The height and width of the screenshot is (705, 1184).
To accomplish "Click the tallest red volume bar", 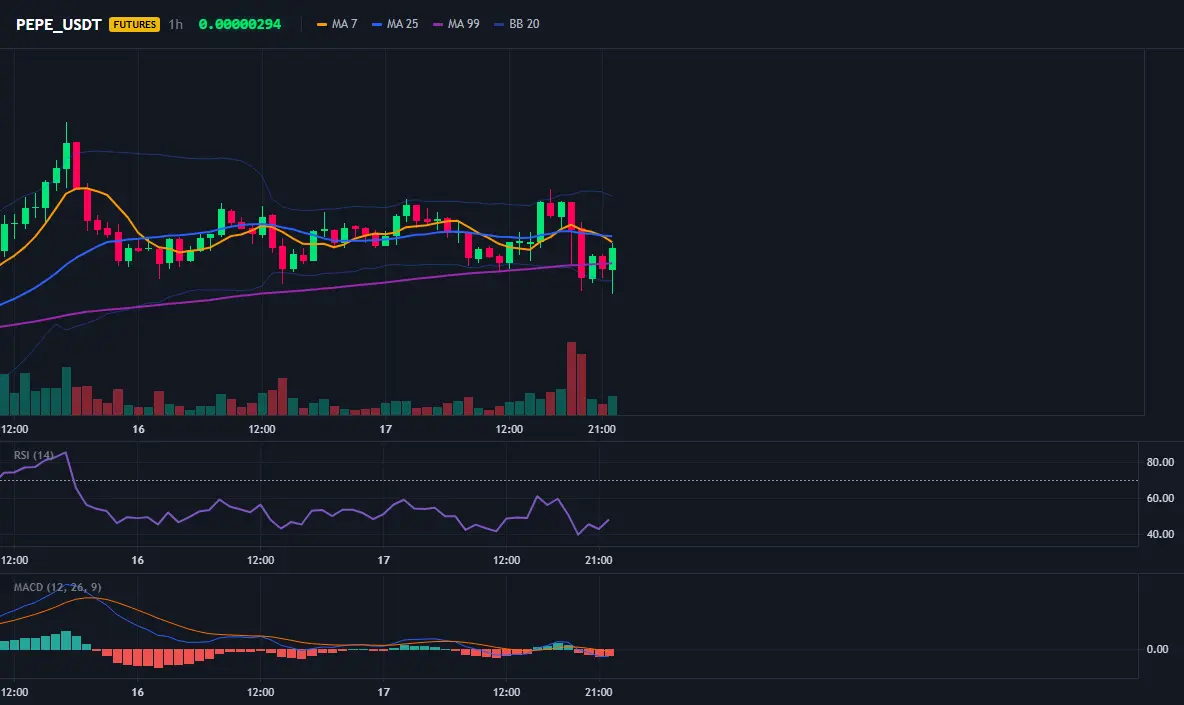I will 572,379.
